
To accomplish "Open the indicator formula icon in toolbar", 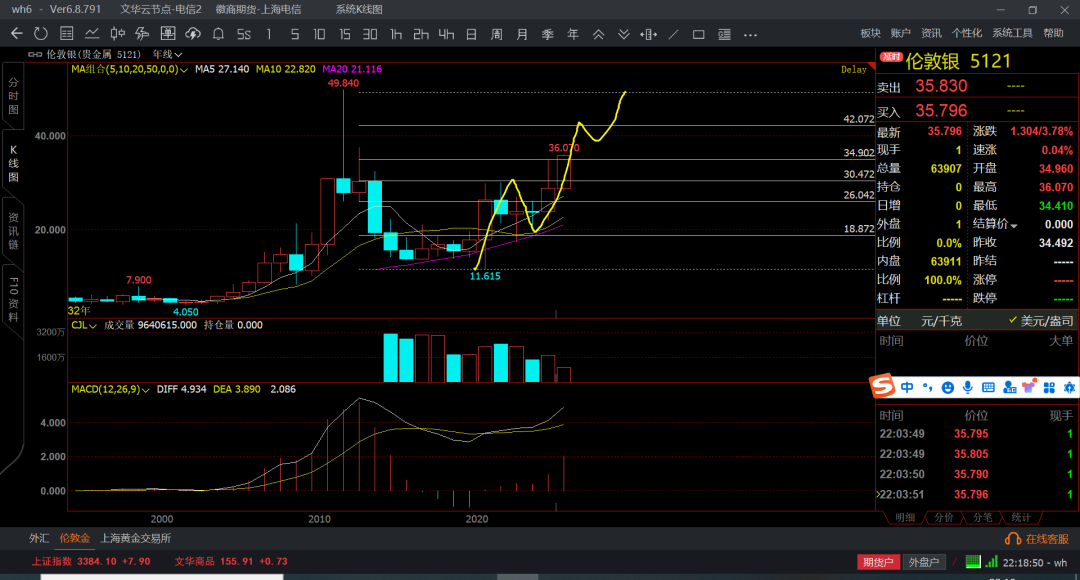I will (143, 34).
